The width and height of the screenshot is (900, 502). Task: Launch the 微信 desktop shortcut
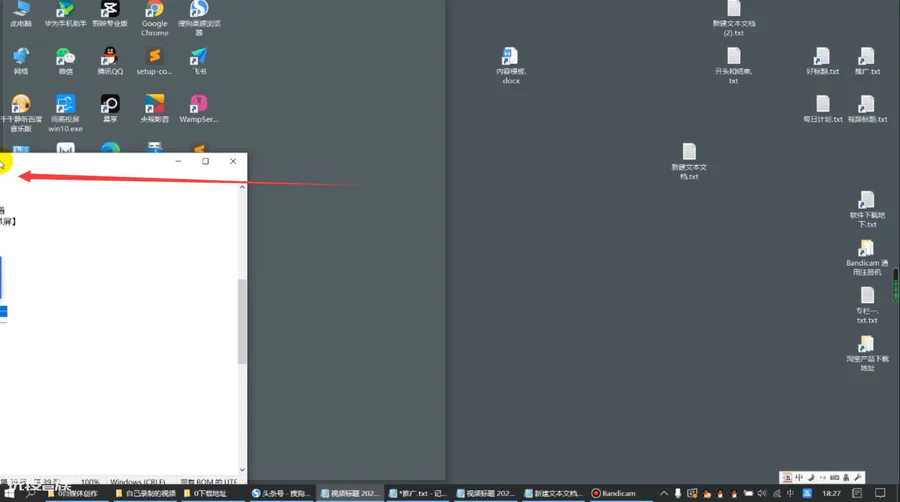coord(65,61)
